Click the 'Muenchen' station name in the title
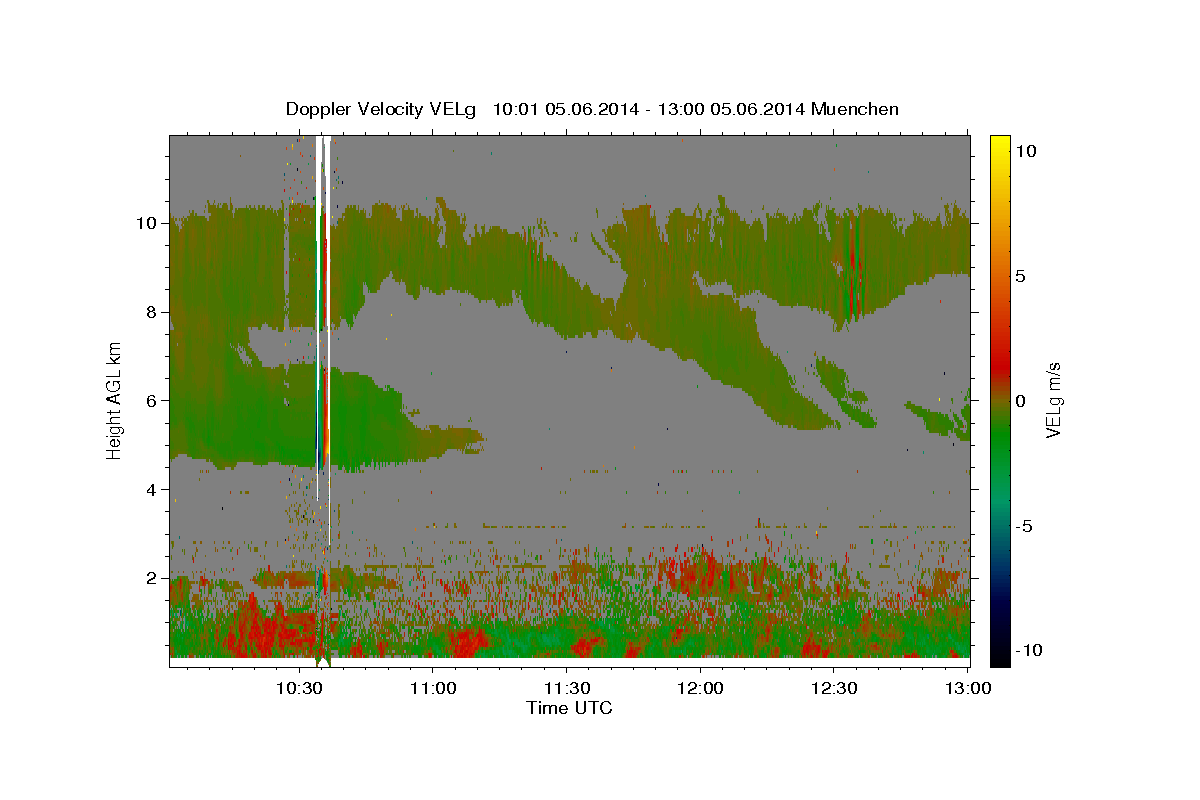Image resolution: width=1200 pixels, height=800 pixels. (855, 109)
